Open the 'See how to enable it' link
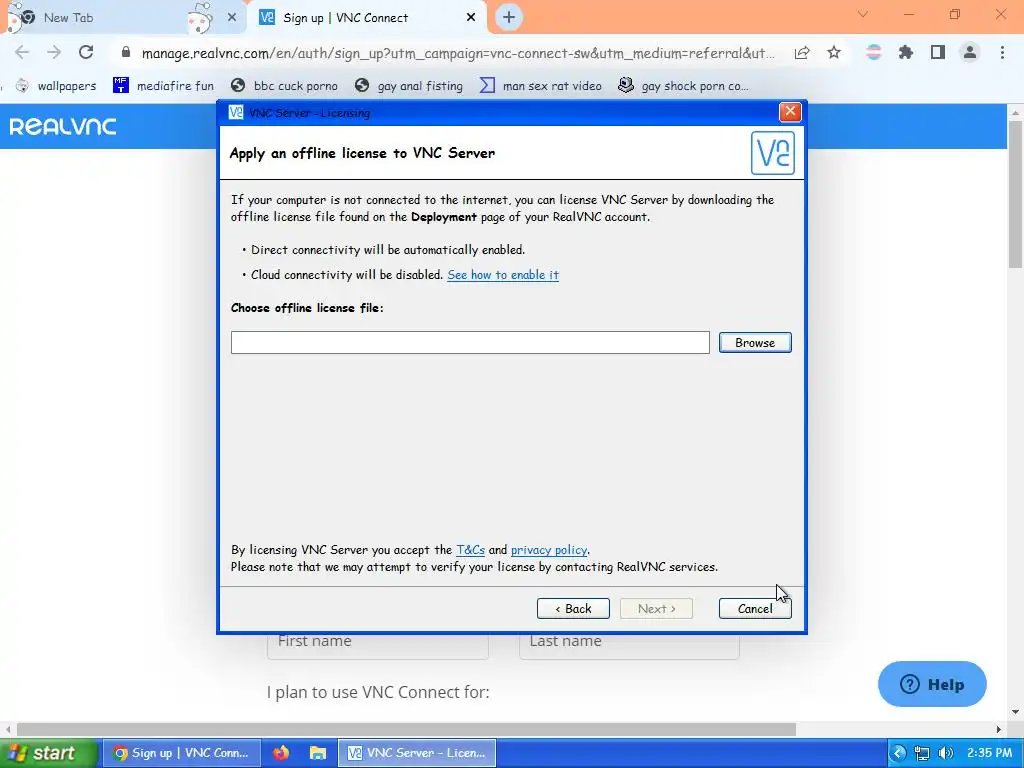The width and height of the screenshot is (1024, 768). [503, 275]
